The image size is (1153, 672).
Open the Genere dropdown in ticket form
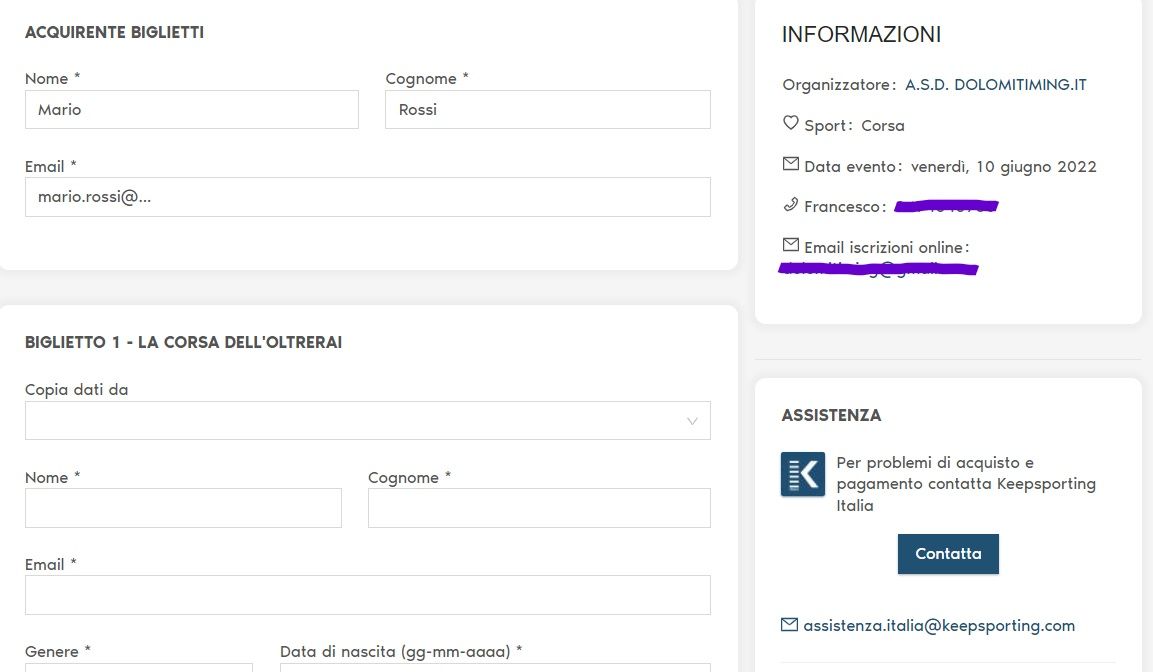(138, 667)
